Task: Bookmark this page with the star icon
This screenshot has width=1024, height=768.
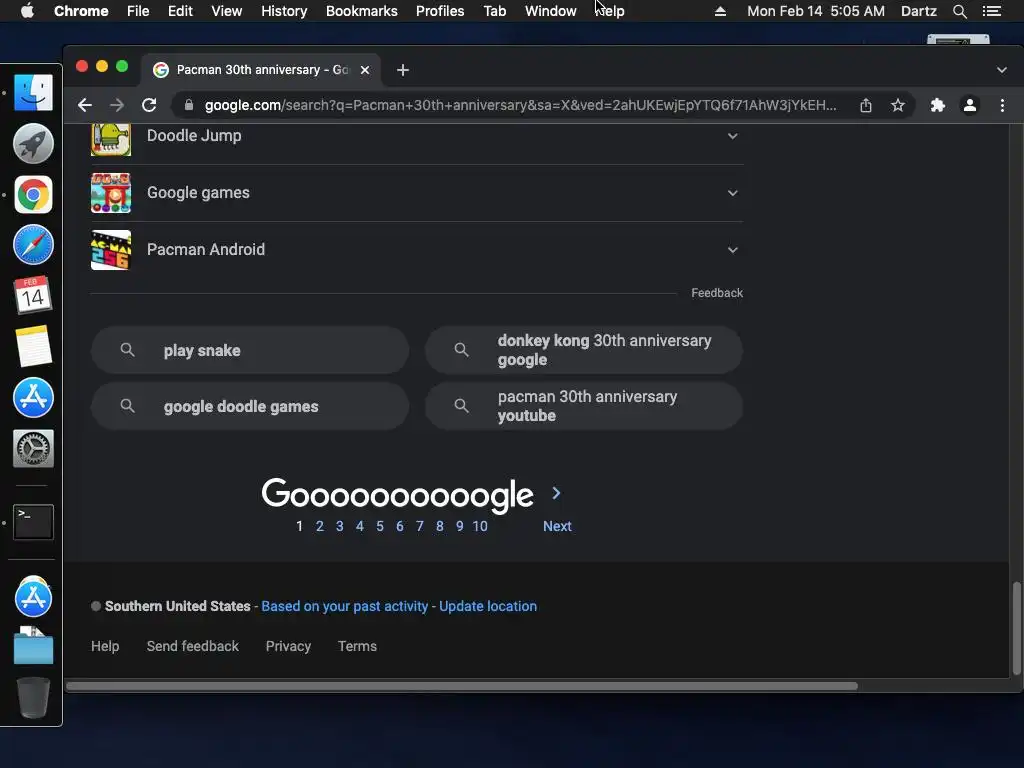Action: (898, 105)
